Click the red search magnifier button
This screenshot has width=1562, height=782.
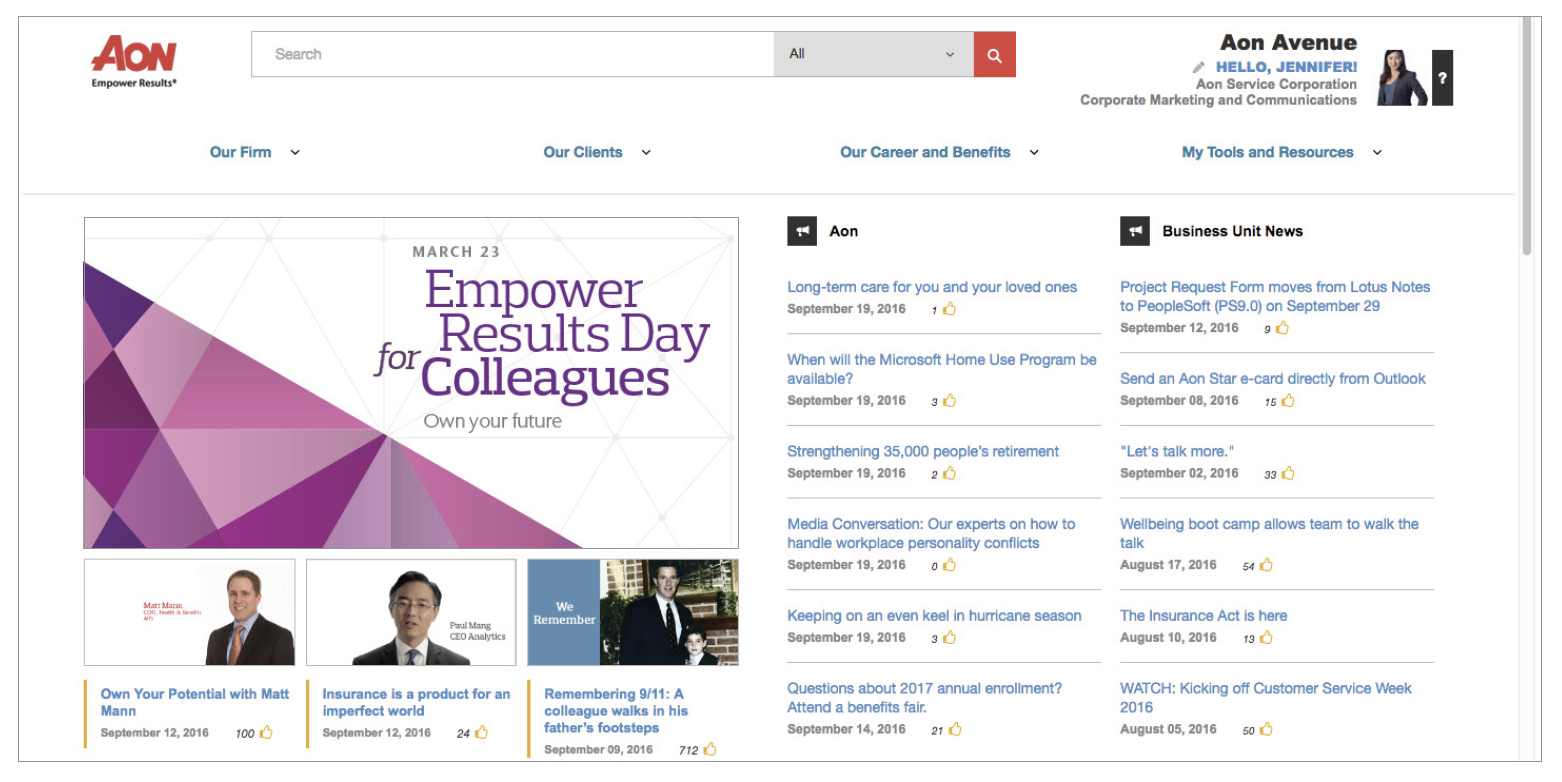994,55
